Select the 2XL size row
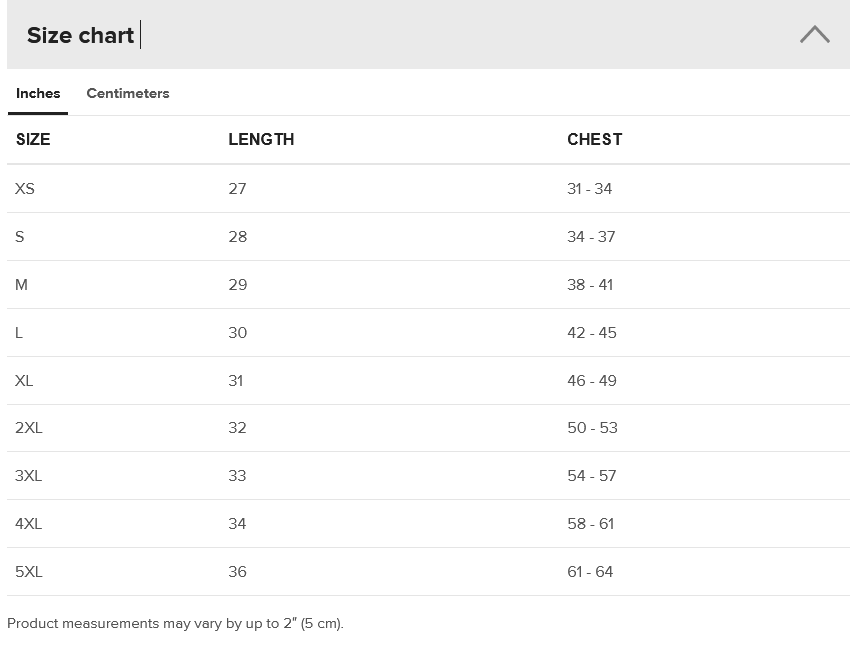 (x=29, y=427)
